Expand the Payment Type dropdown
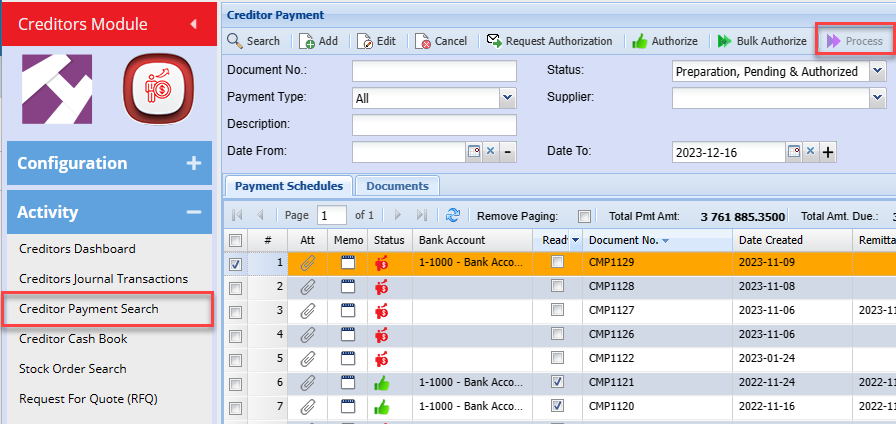 pos(507,98)
